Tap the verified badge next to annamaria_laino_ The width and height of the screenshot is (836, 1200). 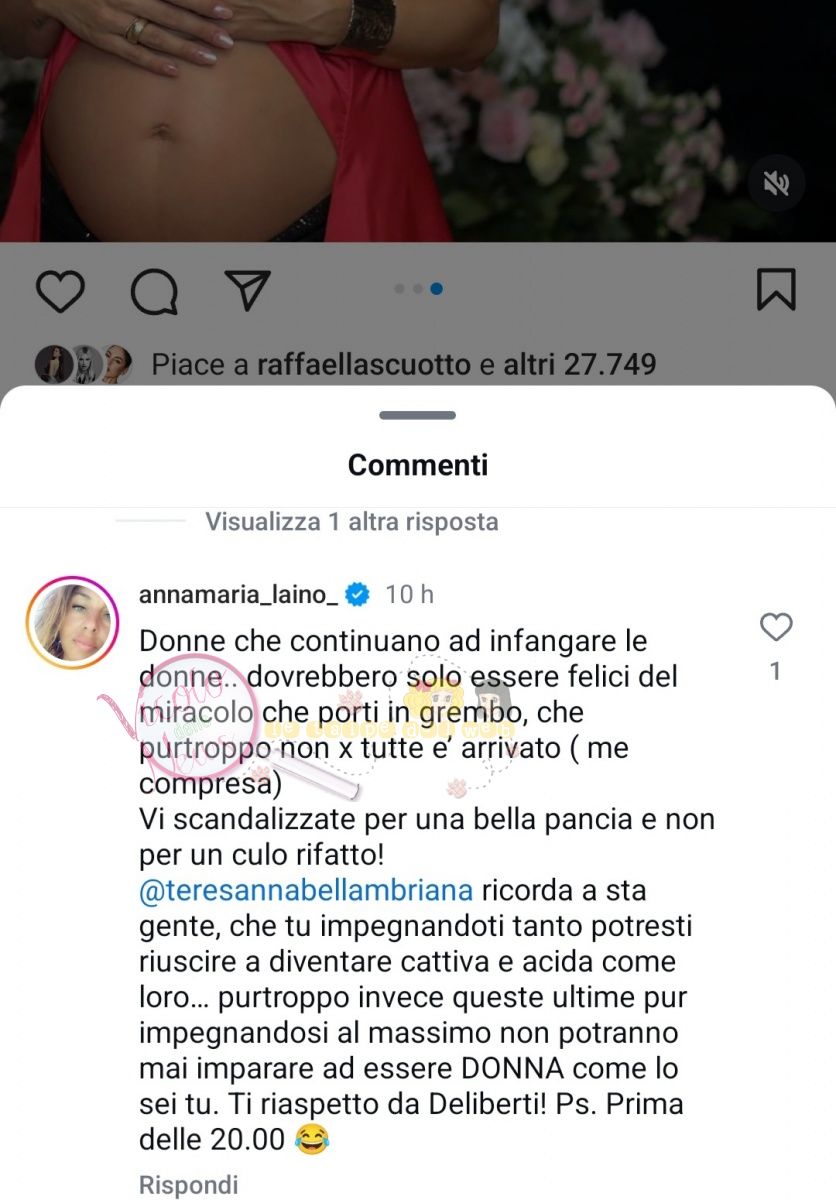tap(357, 595)
